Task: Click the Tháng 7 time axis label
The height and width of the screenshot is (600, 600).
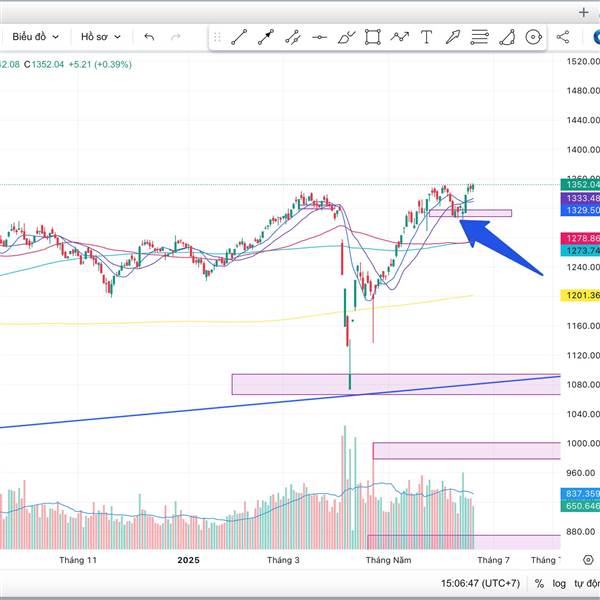Action: coord(493,560)
